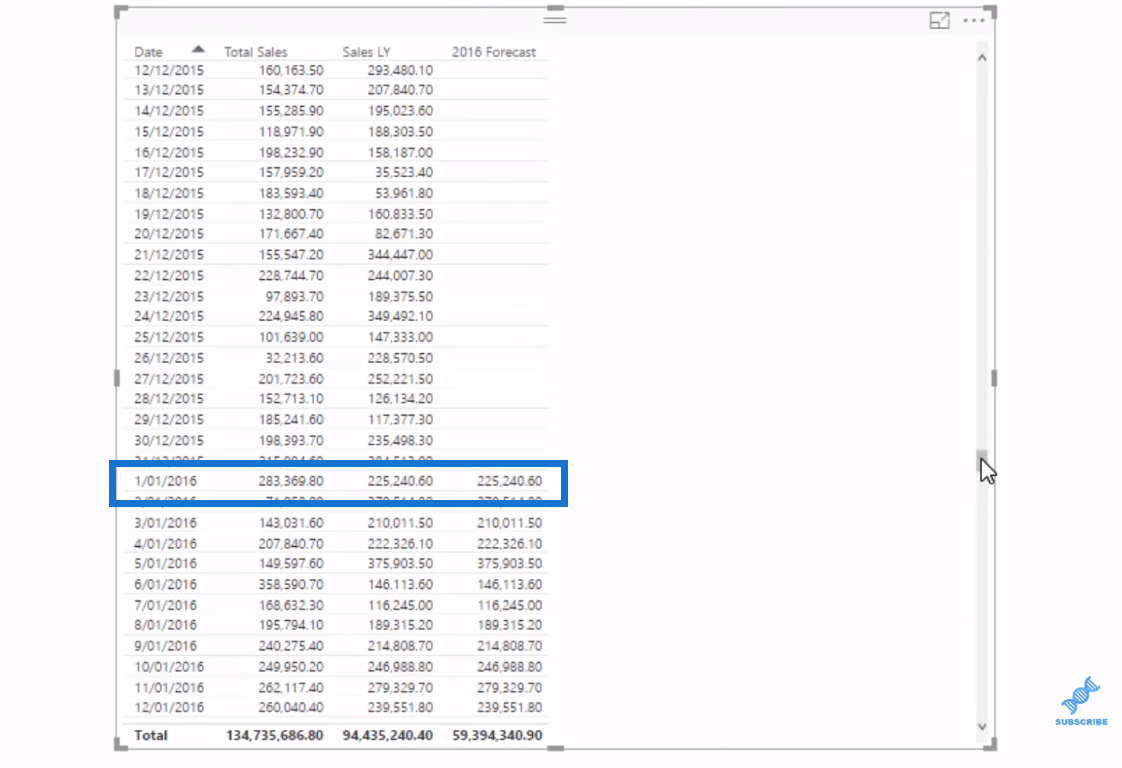This screenshot has height=768, width=1122.
Task: Click the vertical scrollbar thumb
Action: pyautogui.click(x=982, y=462)
